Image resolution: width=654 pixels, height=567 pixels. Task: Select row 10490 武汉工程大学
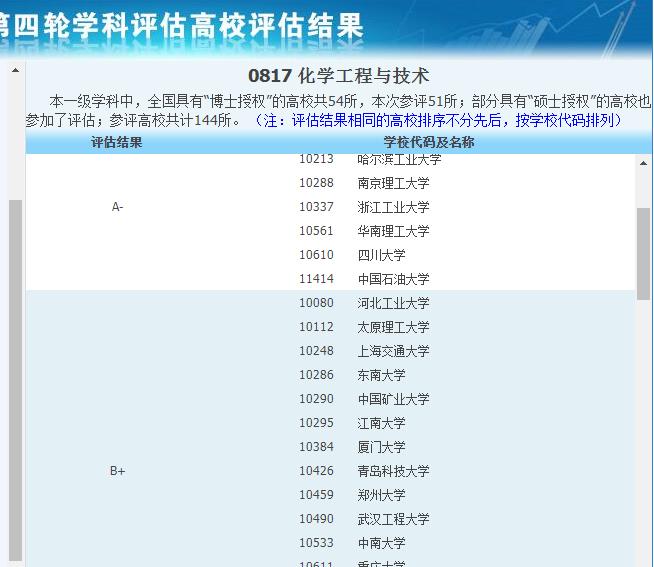point(364,519)
